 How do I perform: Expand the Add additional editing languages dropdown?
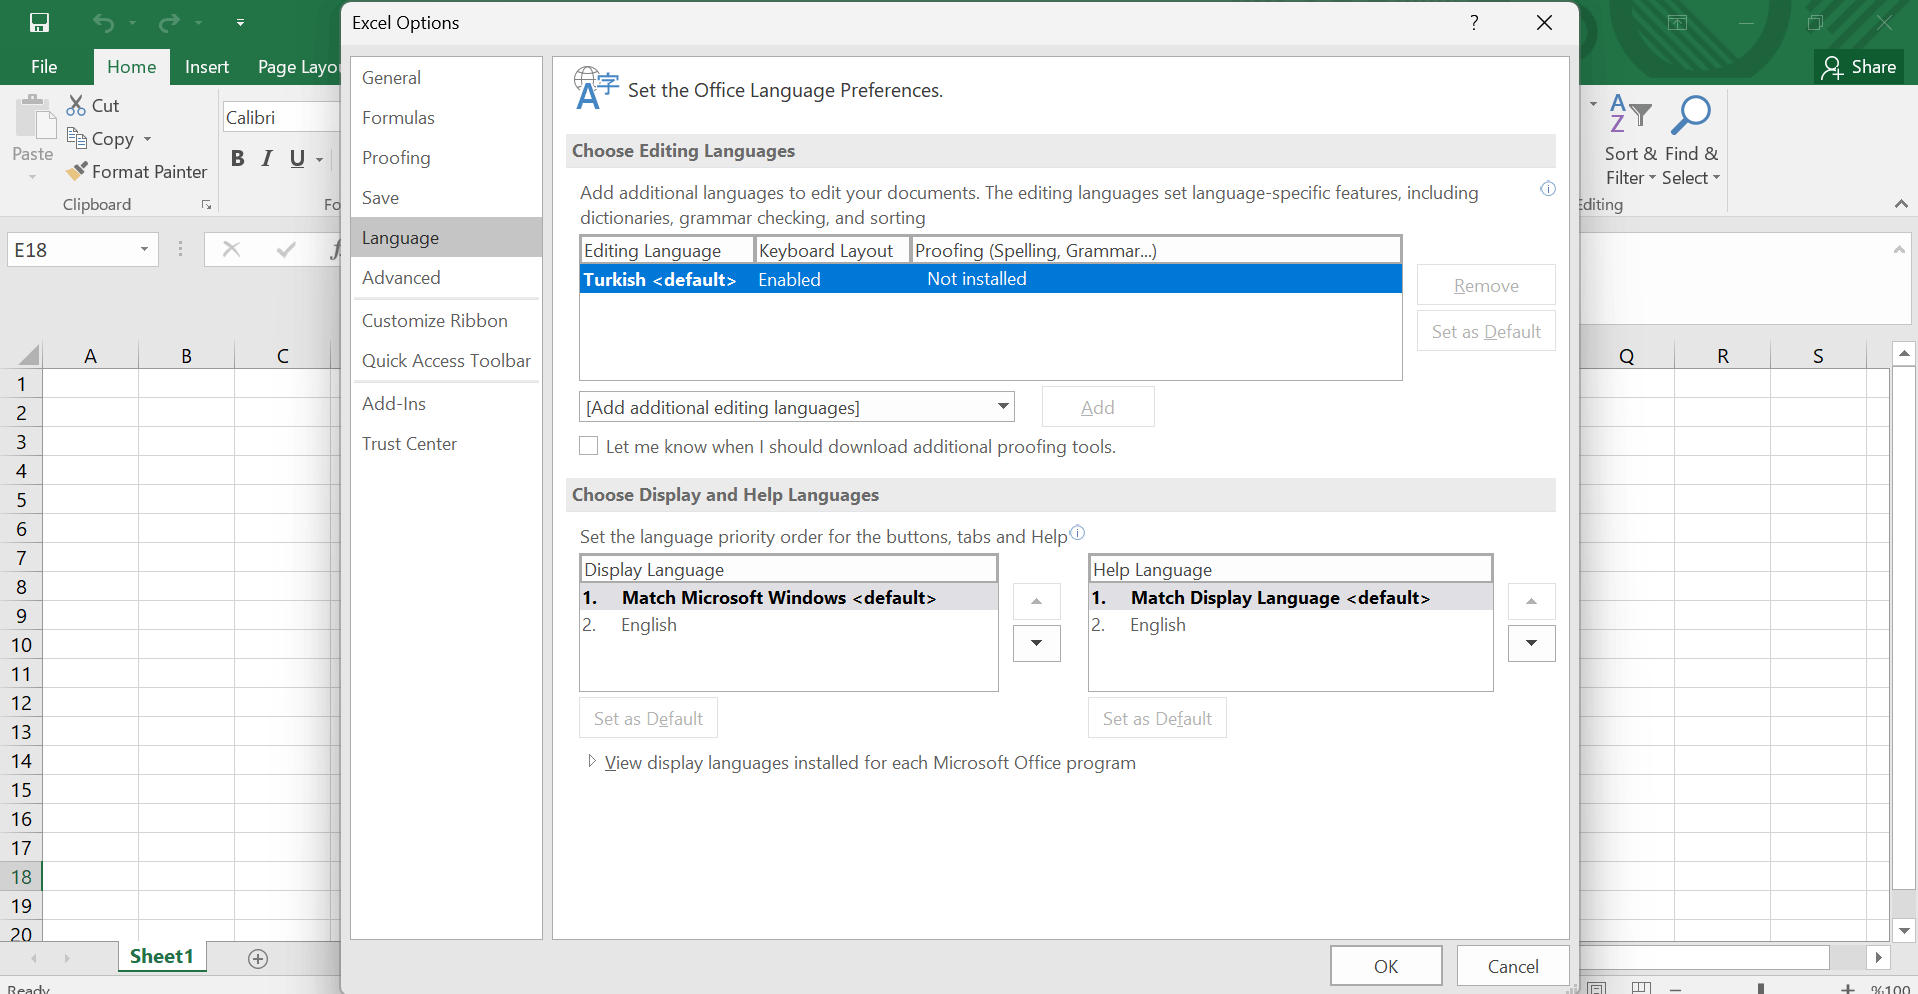click(x=1002, y=406)
